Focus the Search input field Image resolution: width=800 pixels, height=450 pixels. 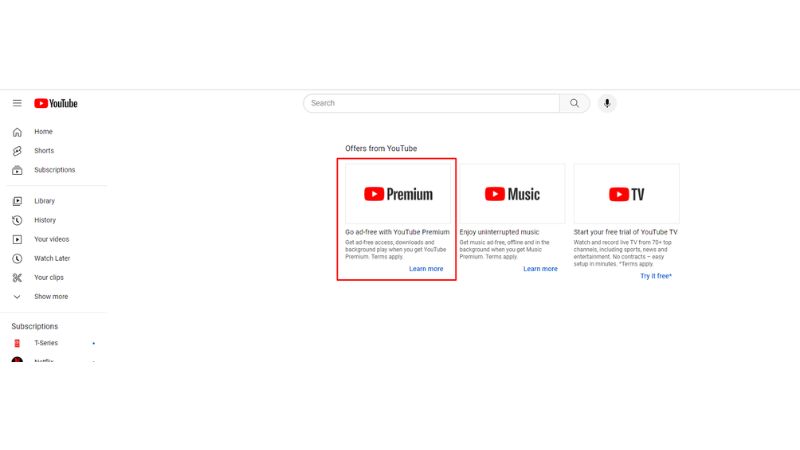[432, 103]
